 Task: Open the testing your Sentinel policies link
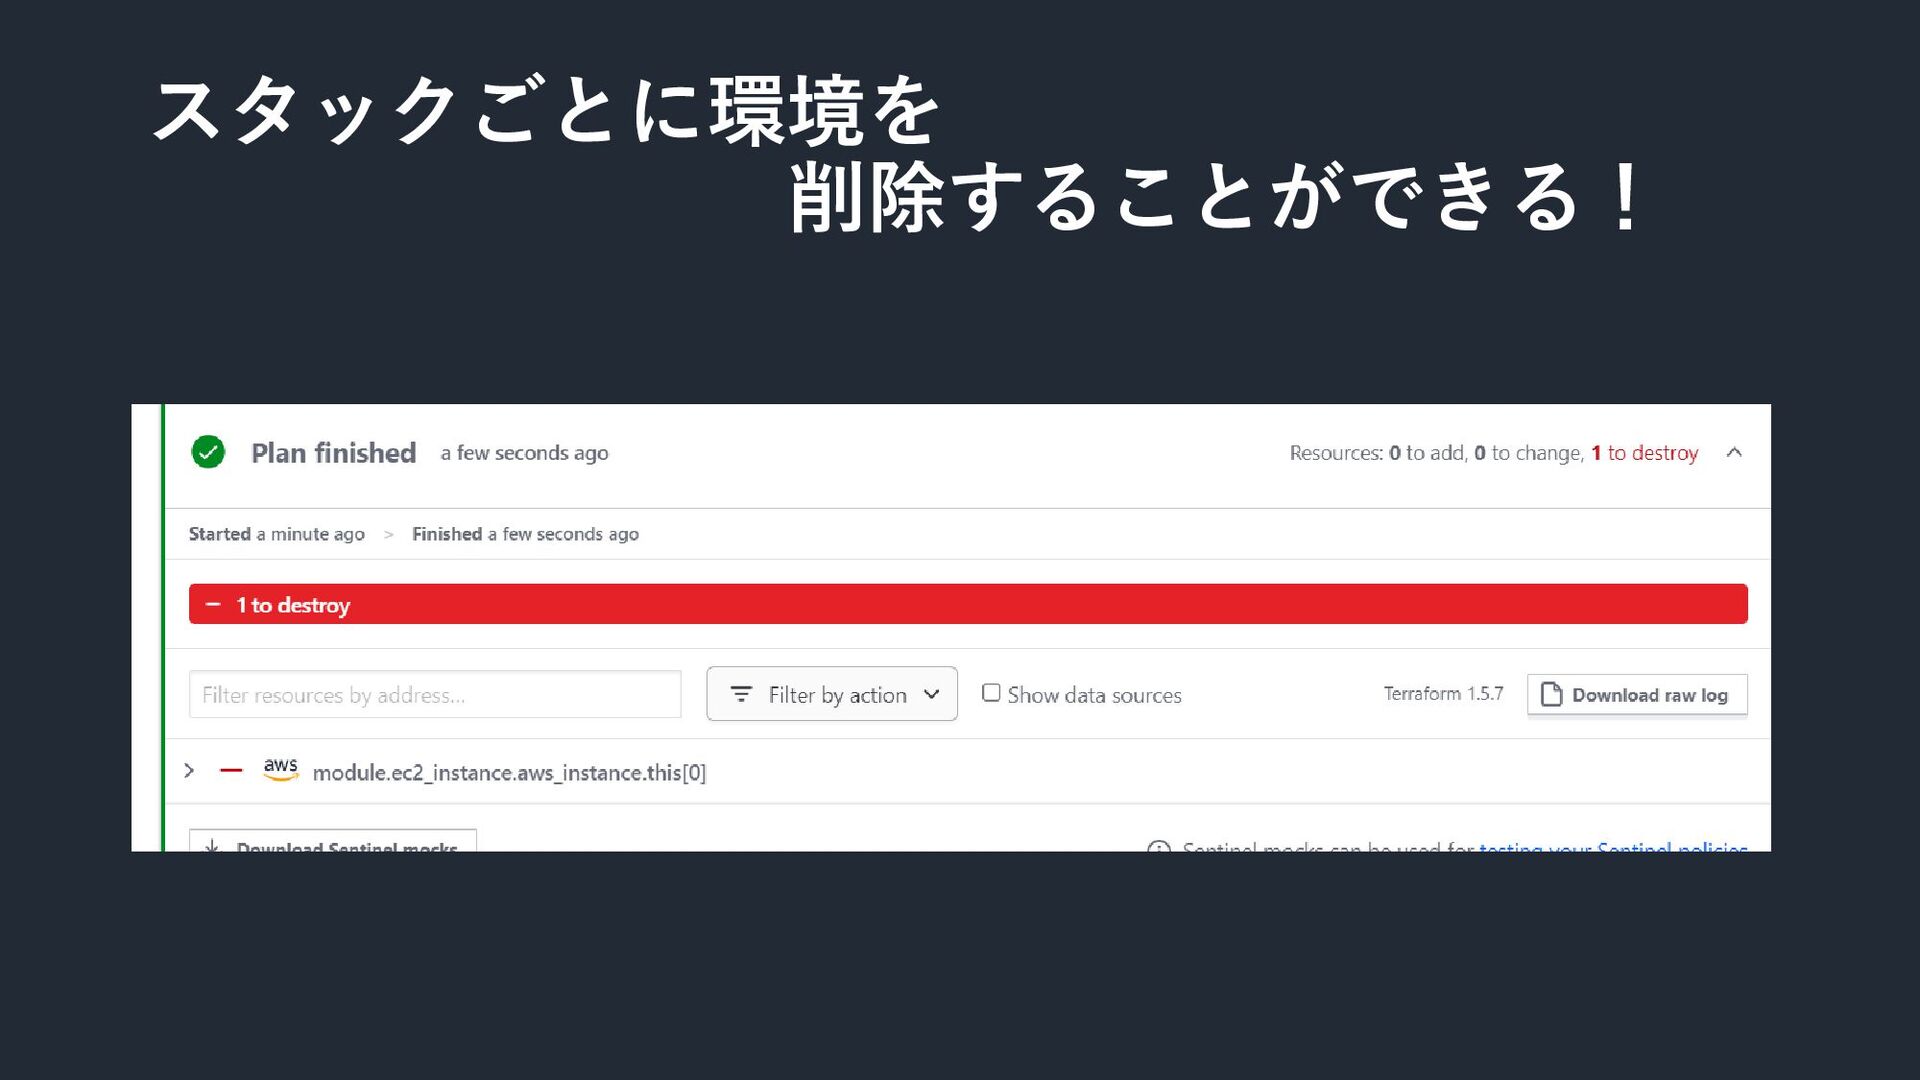tap(1612, 846)
